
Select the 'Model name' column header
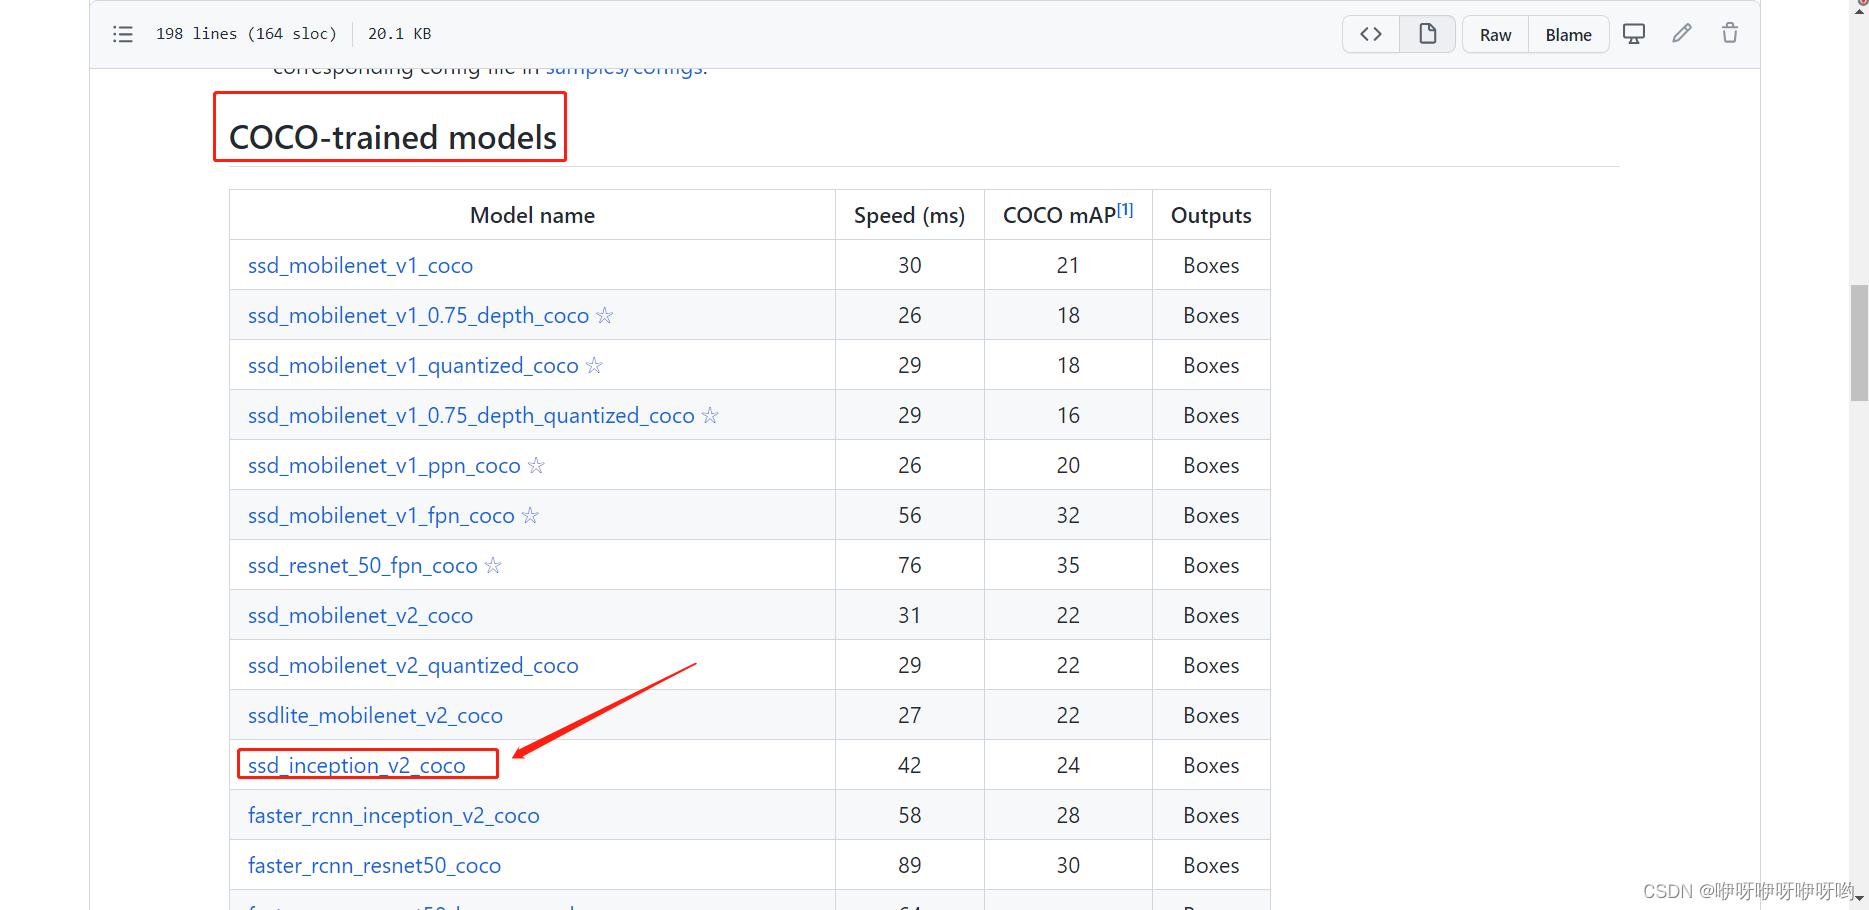point(532,215)
